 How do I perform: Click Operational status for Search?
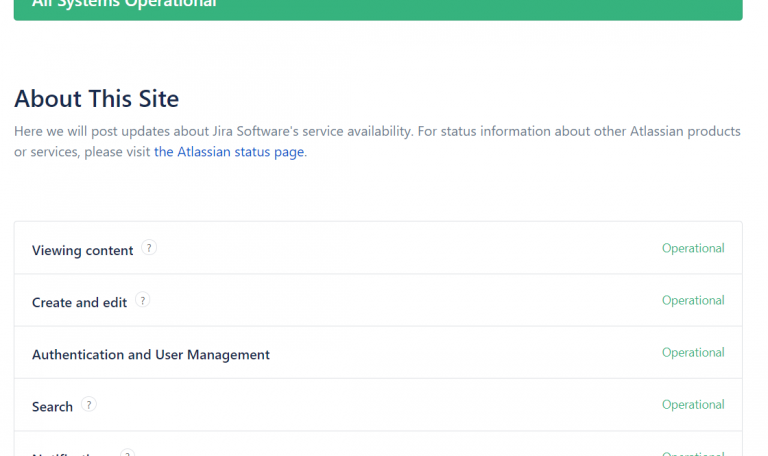pos(693,405)
